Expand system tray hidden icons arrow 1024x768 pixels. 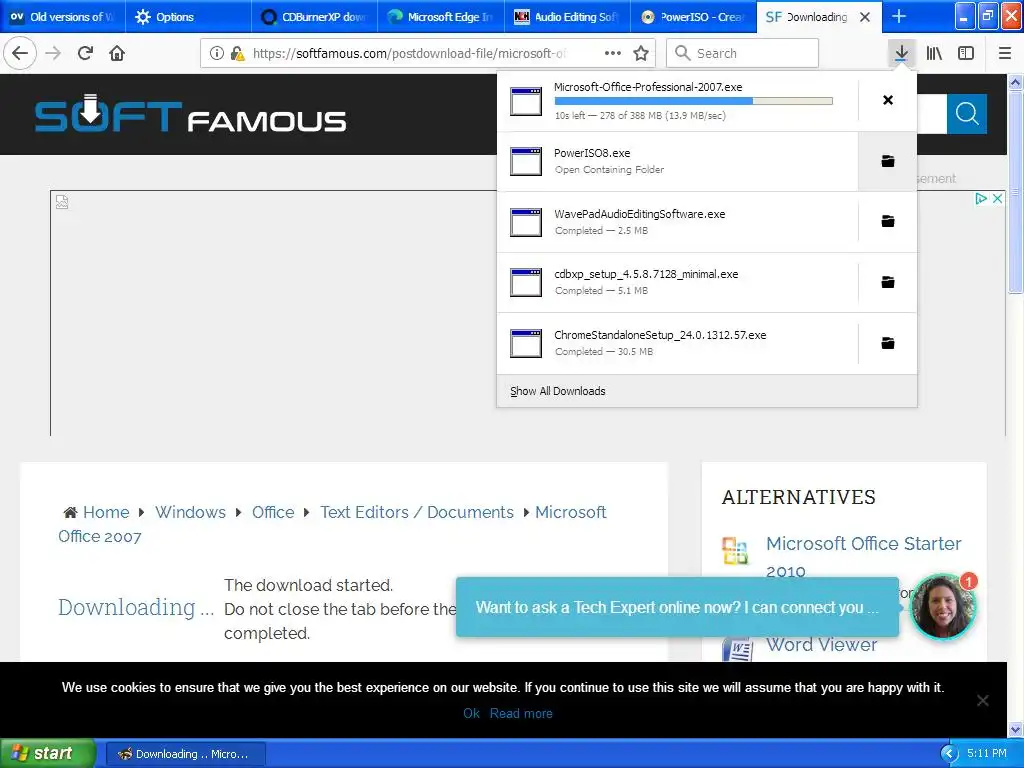[949, 754]
